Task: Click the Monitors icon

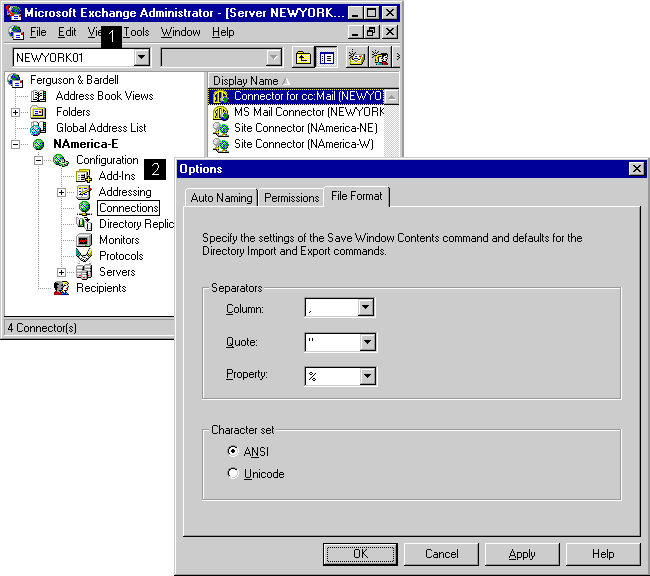Action: (x=84, y=240)
